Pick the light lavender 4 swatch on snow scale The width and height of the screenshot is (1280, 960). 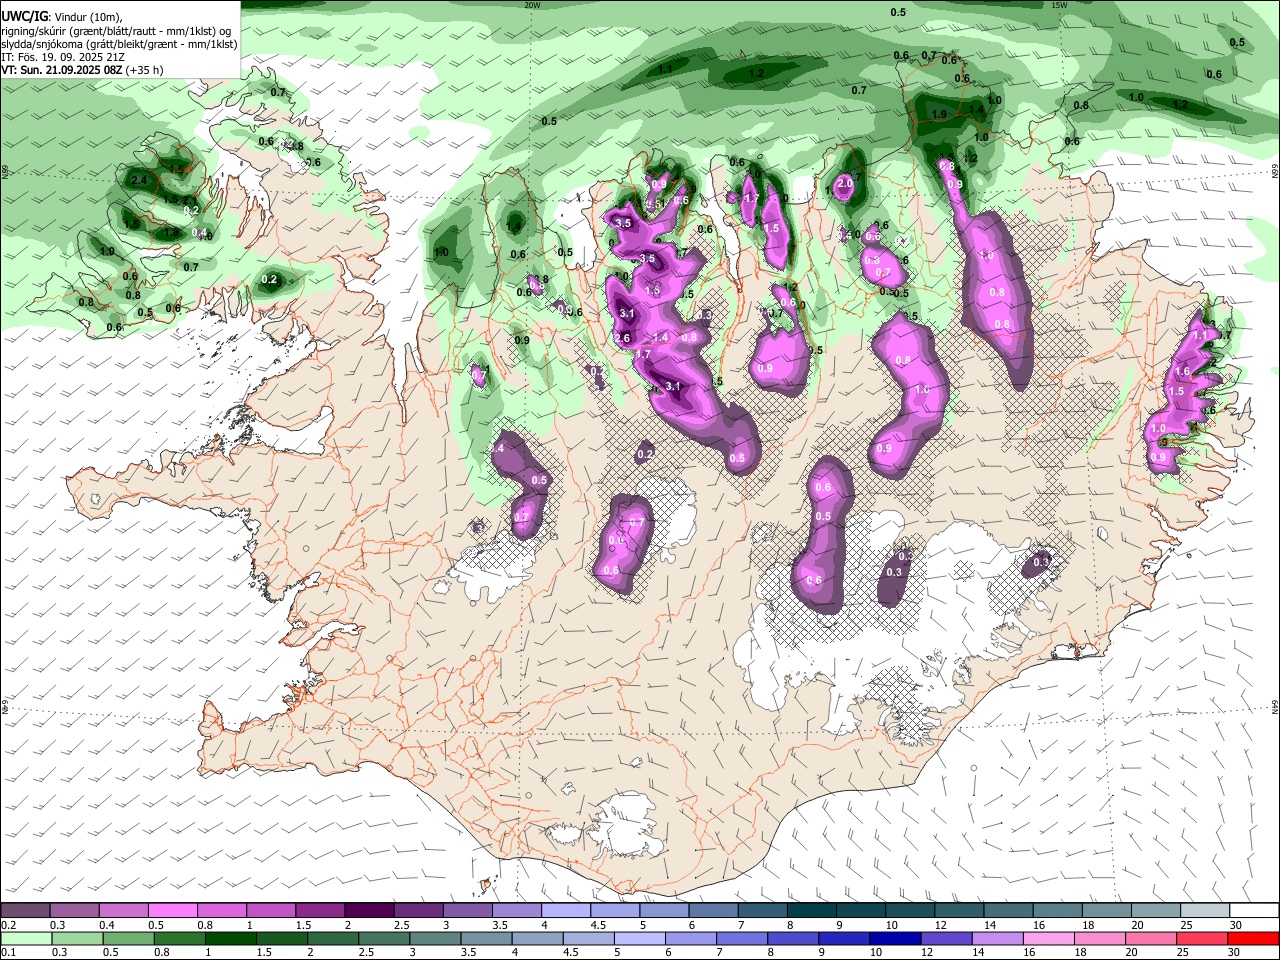click(x=566, y=911)
